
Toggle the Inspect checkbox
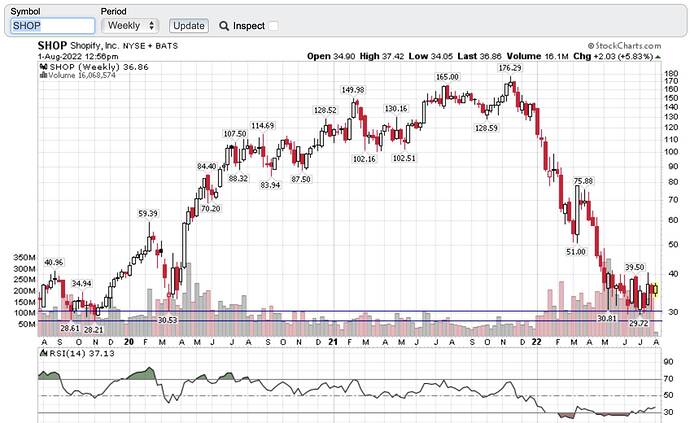(x=273, y=26)
